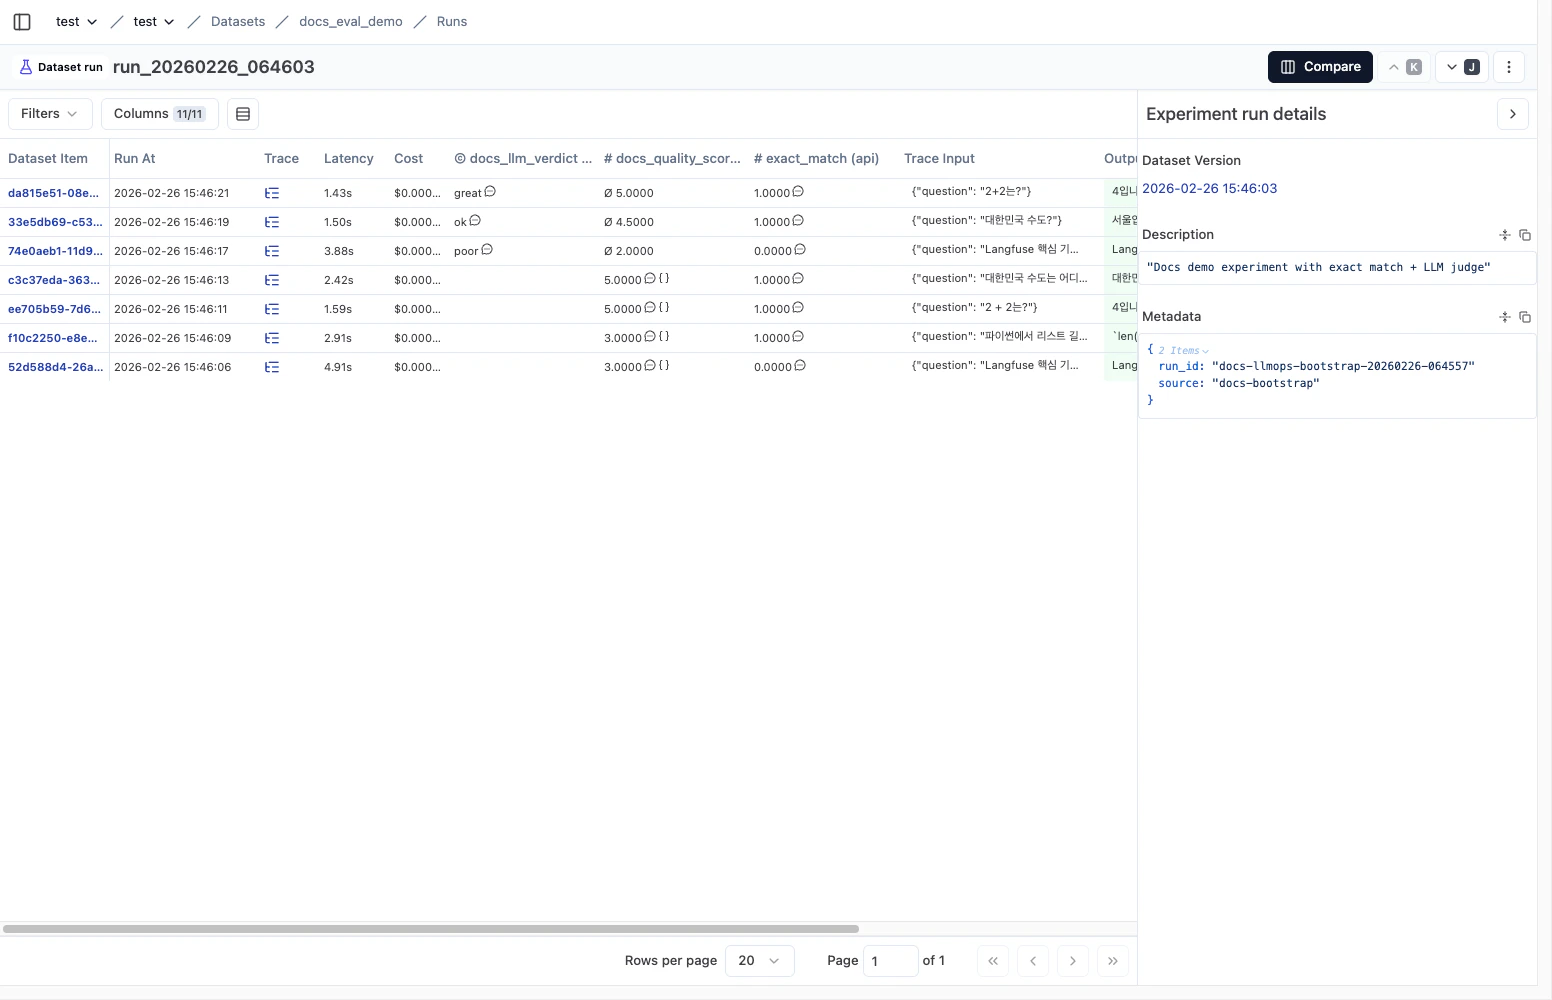Go to next run with down arrow J
Screen dimensions: 1552x1000
click(1462, 67)
